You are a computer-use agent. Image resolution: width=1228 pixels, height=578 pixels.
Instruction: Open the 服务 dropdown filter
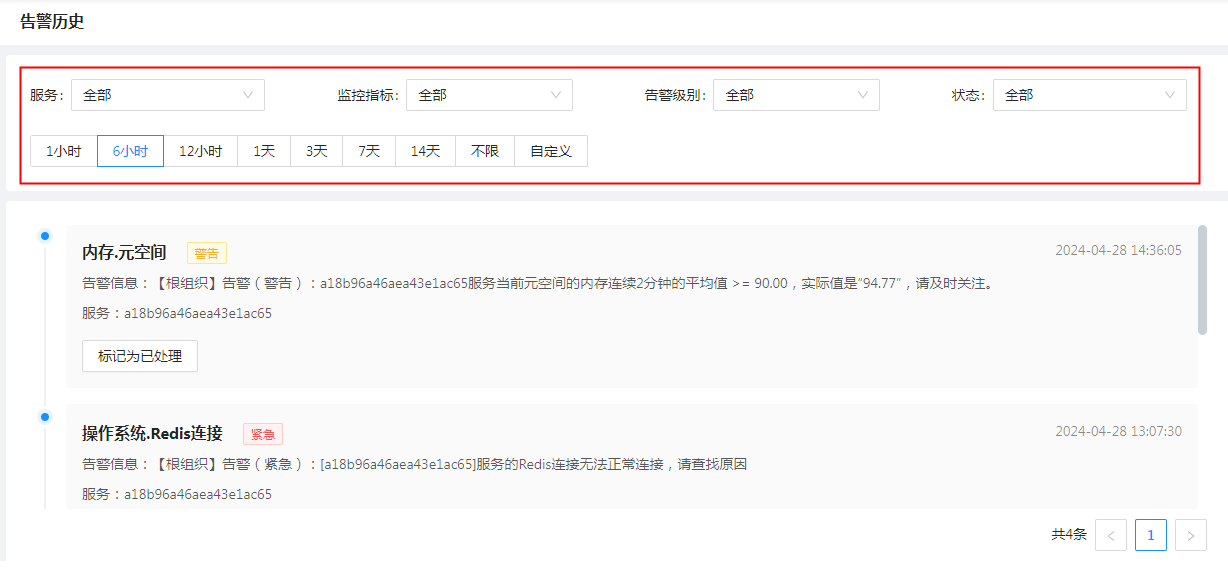tap(167, 95)
